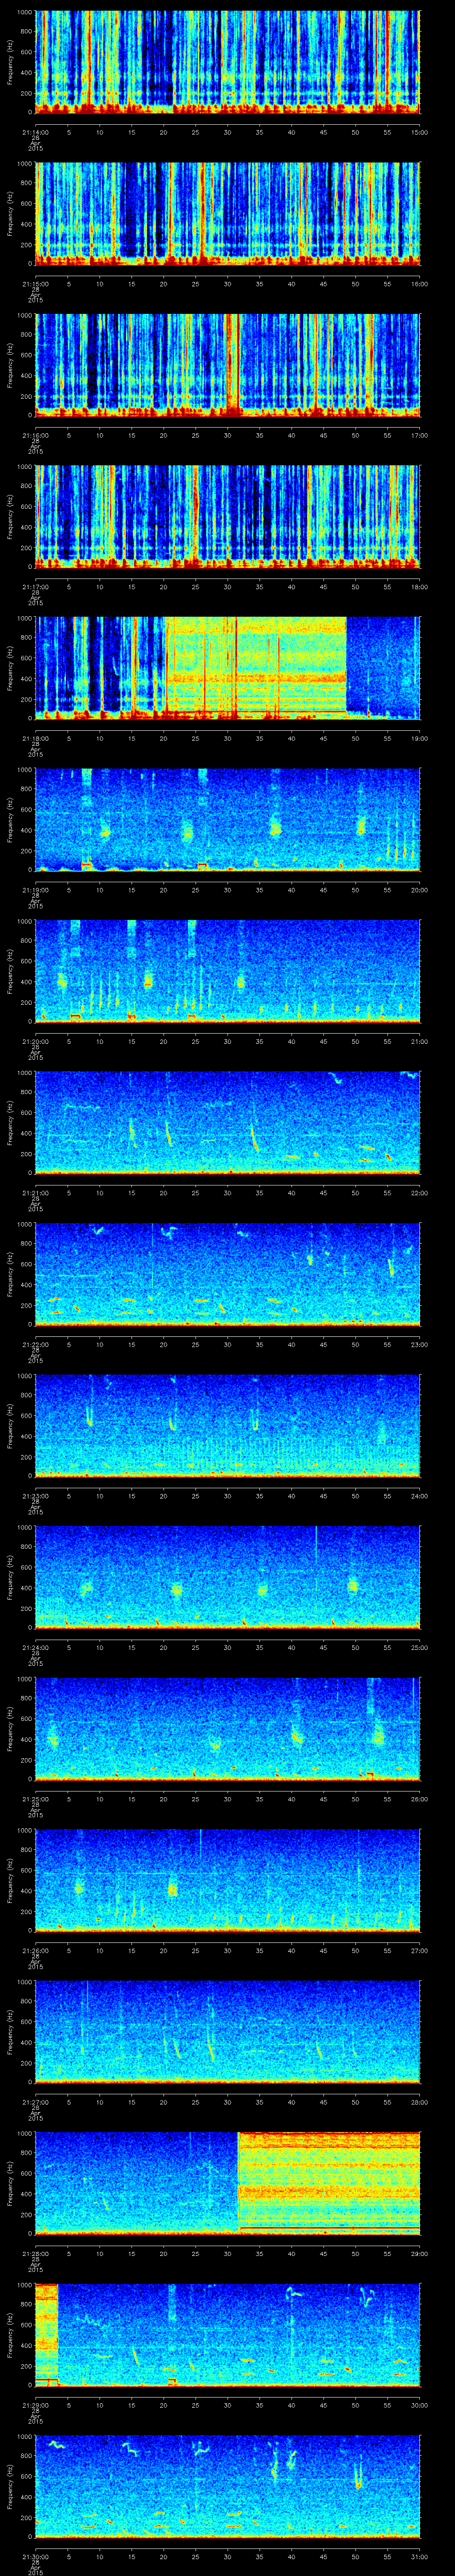This screenshot has width=455, height=2576.
Task: Click the 21:21:00 start time label
Action: (35, 1193)
